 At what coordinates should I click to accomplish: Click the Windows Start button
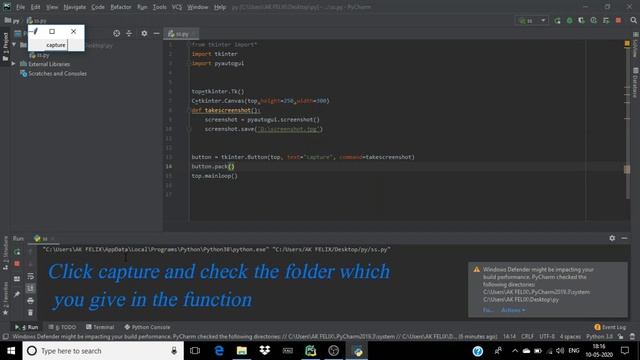pyautogui.click(x=11, y=351)
